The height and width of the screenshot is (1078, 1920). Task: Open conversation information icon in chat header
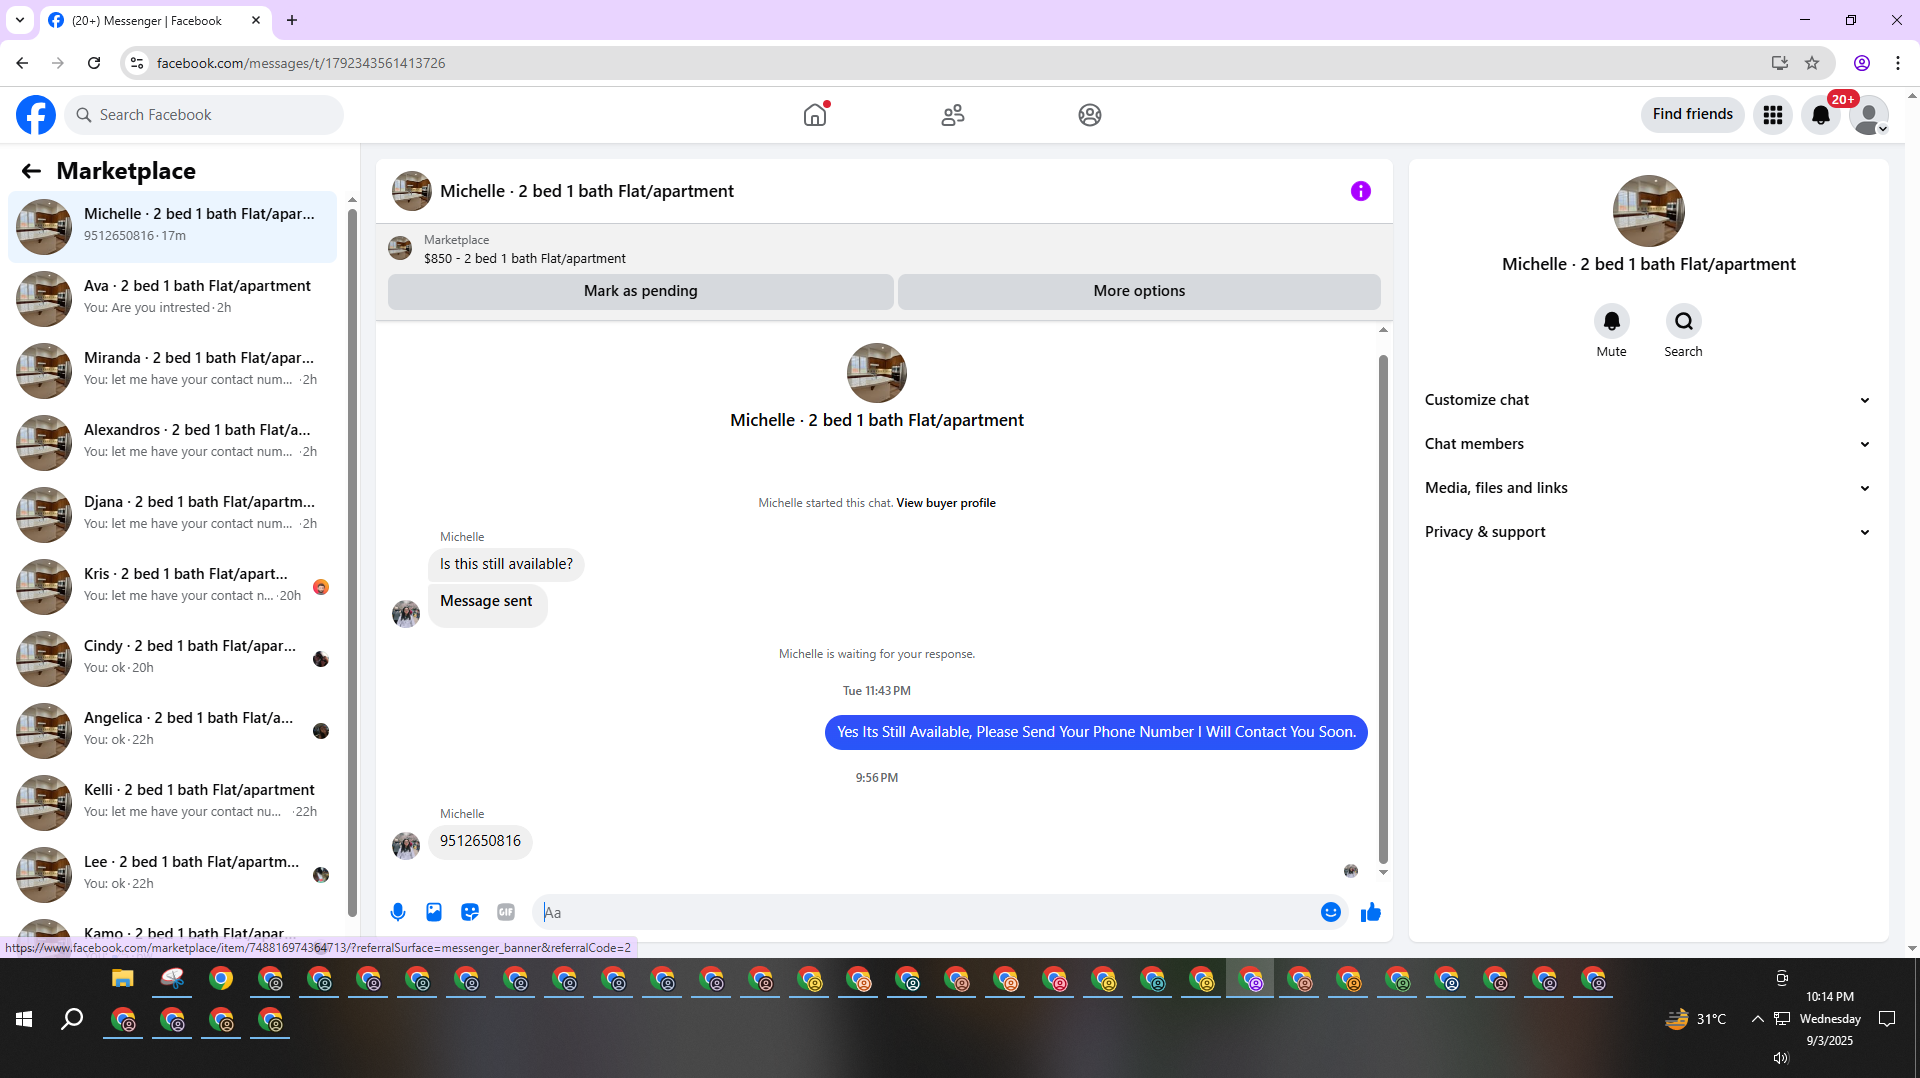click(1361, 191)
